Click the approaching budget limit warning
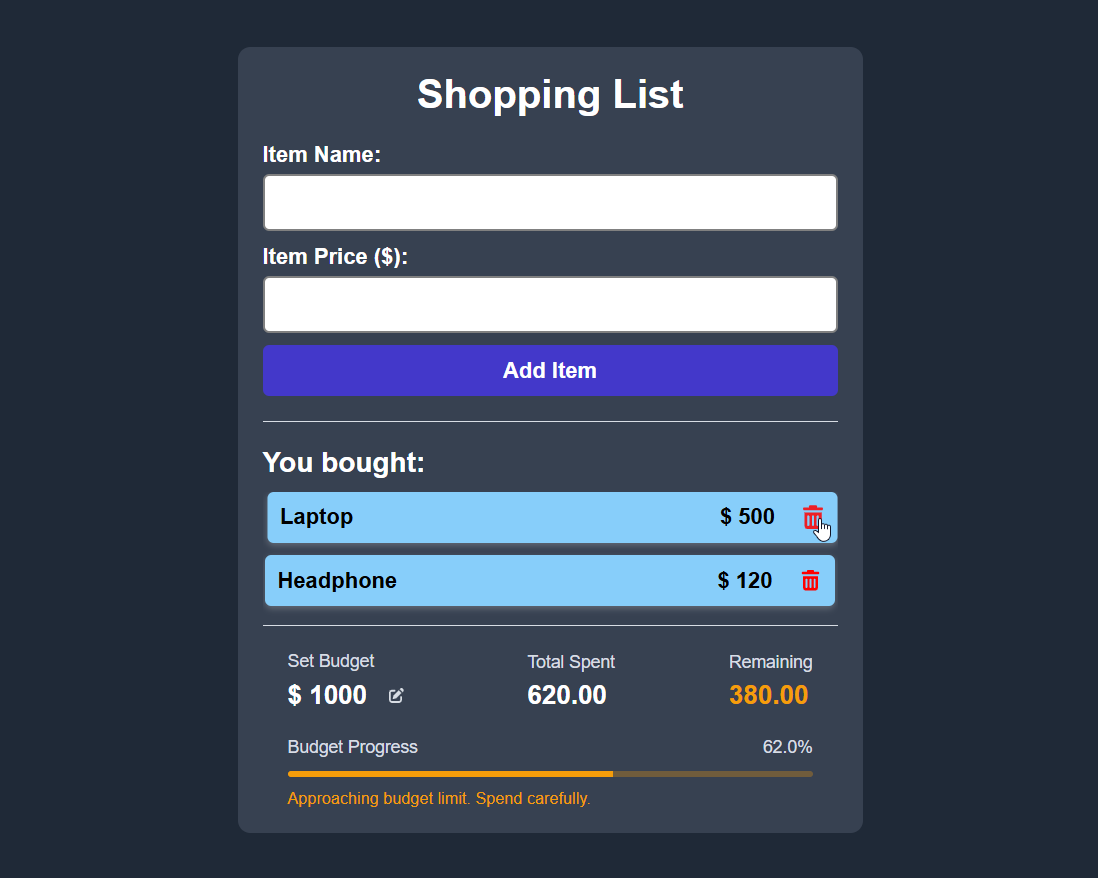The width and height of the screenshot is (1098, 878). [x=439, y=798]
